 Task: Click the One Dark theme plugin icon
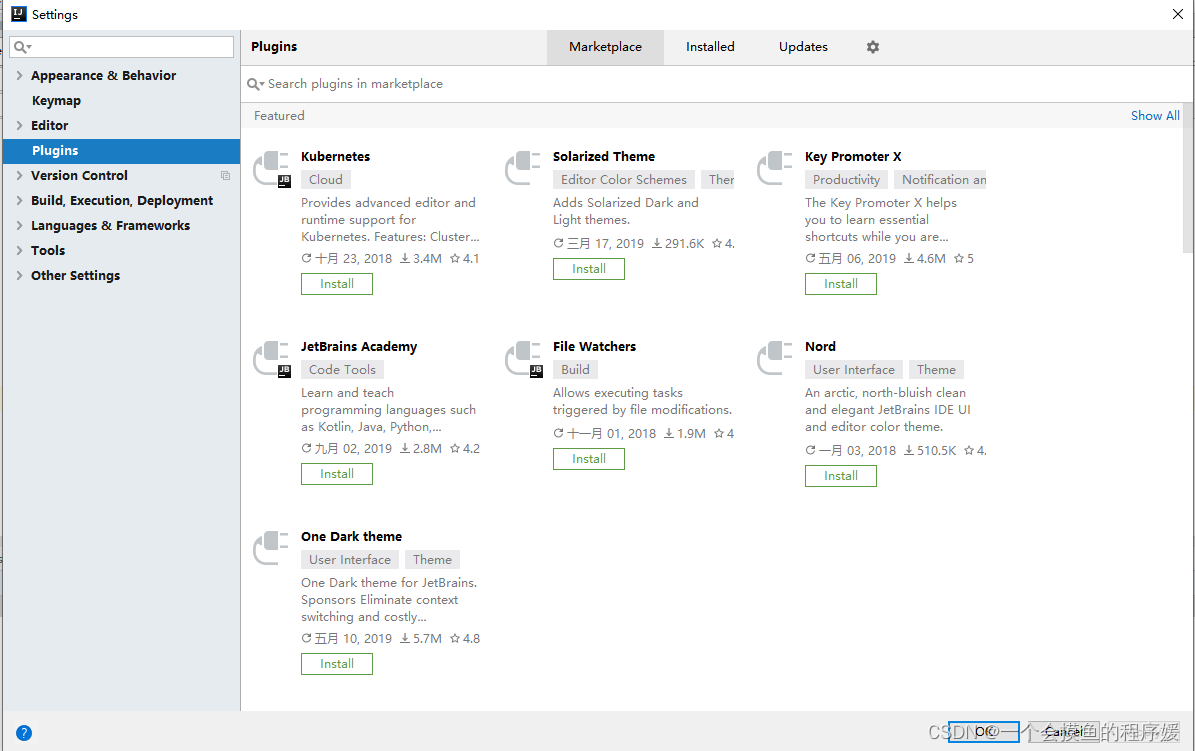pos(271,548)
